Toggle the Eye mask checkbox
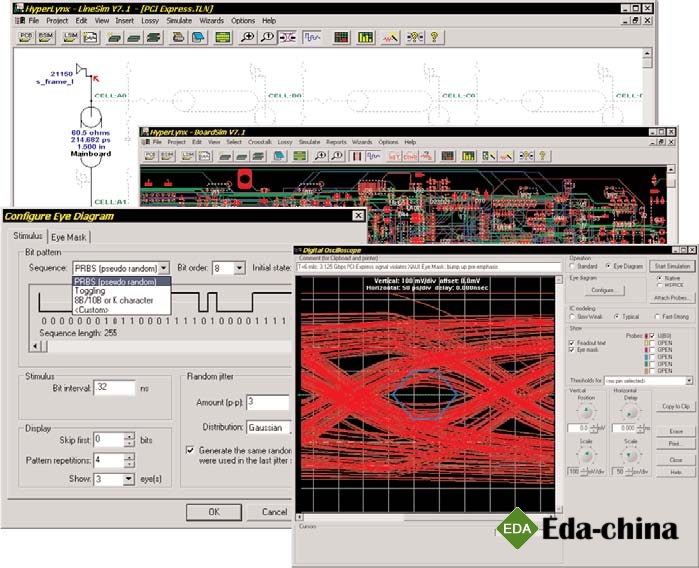Viewport: 699px width, 568px height. 572,350
